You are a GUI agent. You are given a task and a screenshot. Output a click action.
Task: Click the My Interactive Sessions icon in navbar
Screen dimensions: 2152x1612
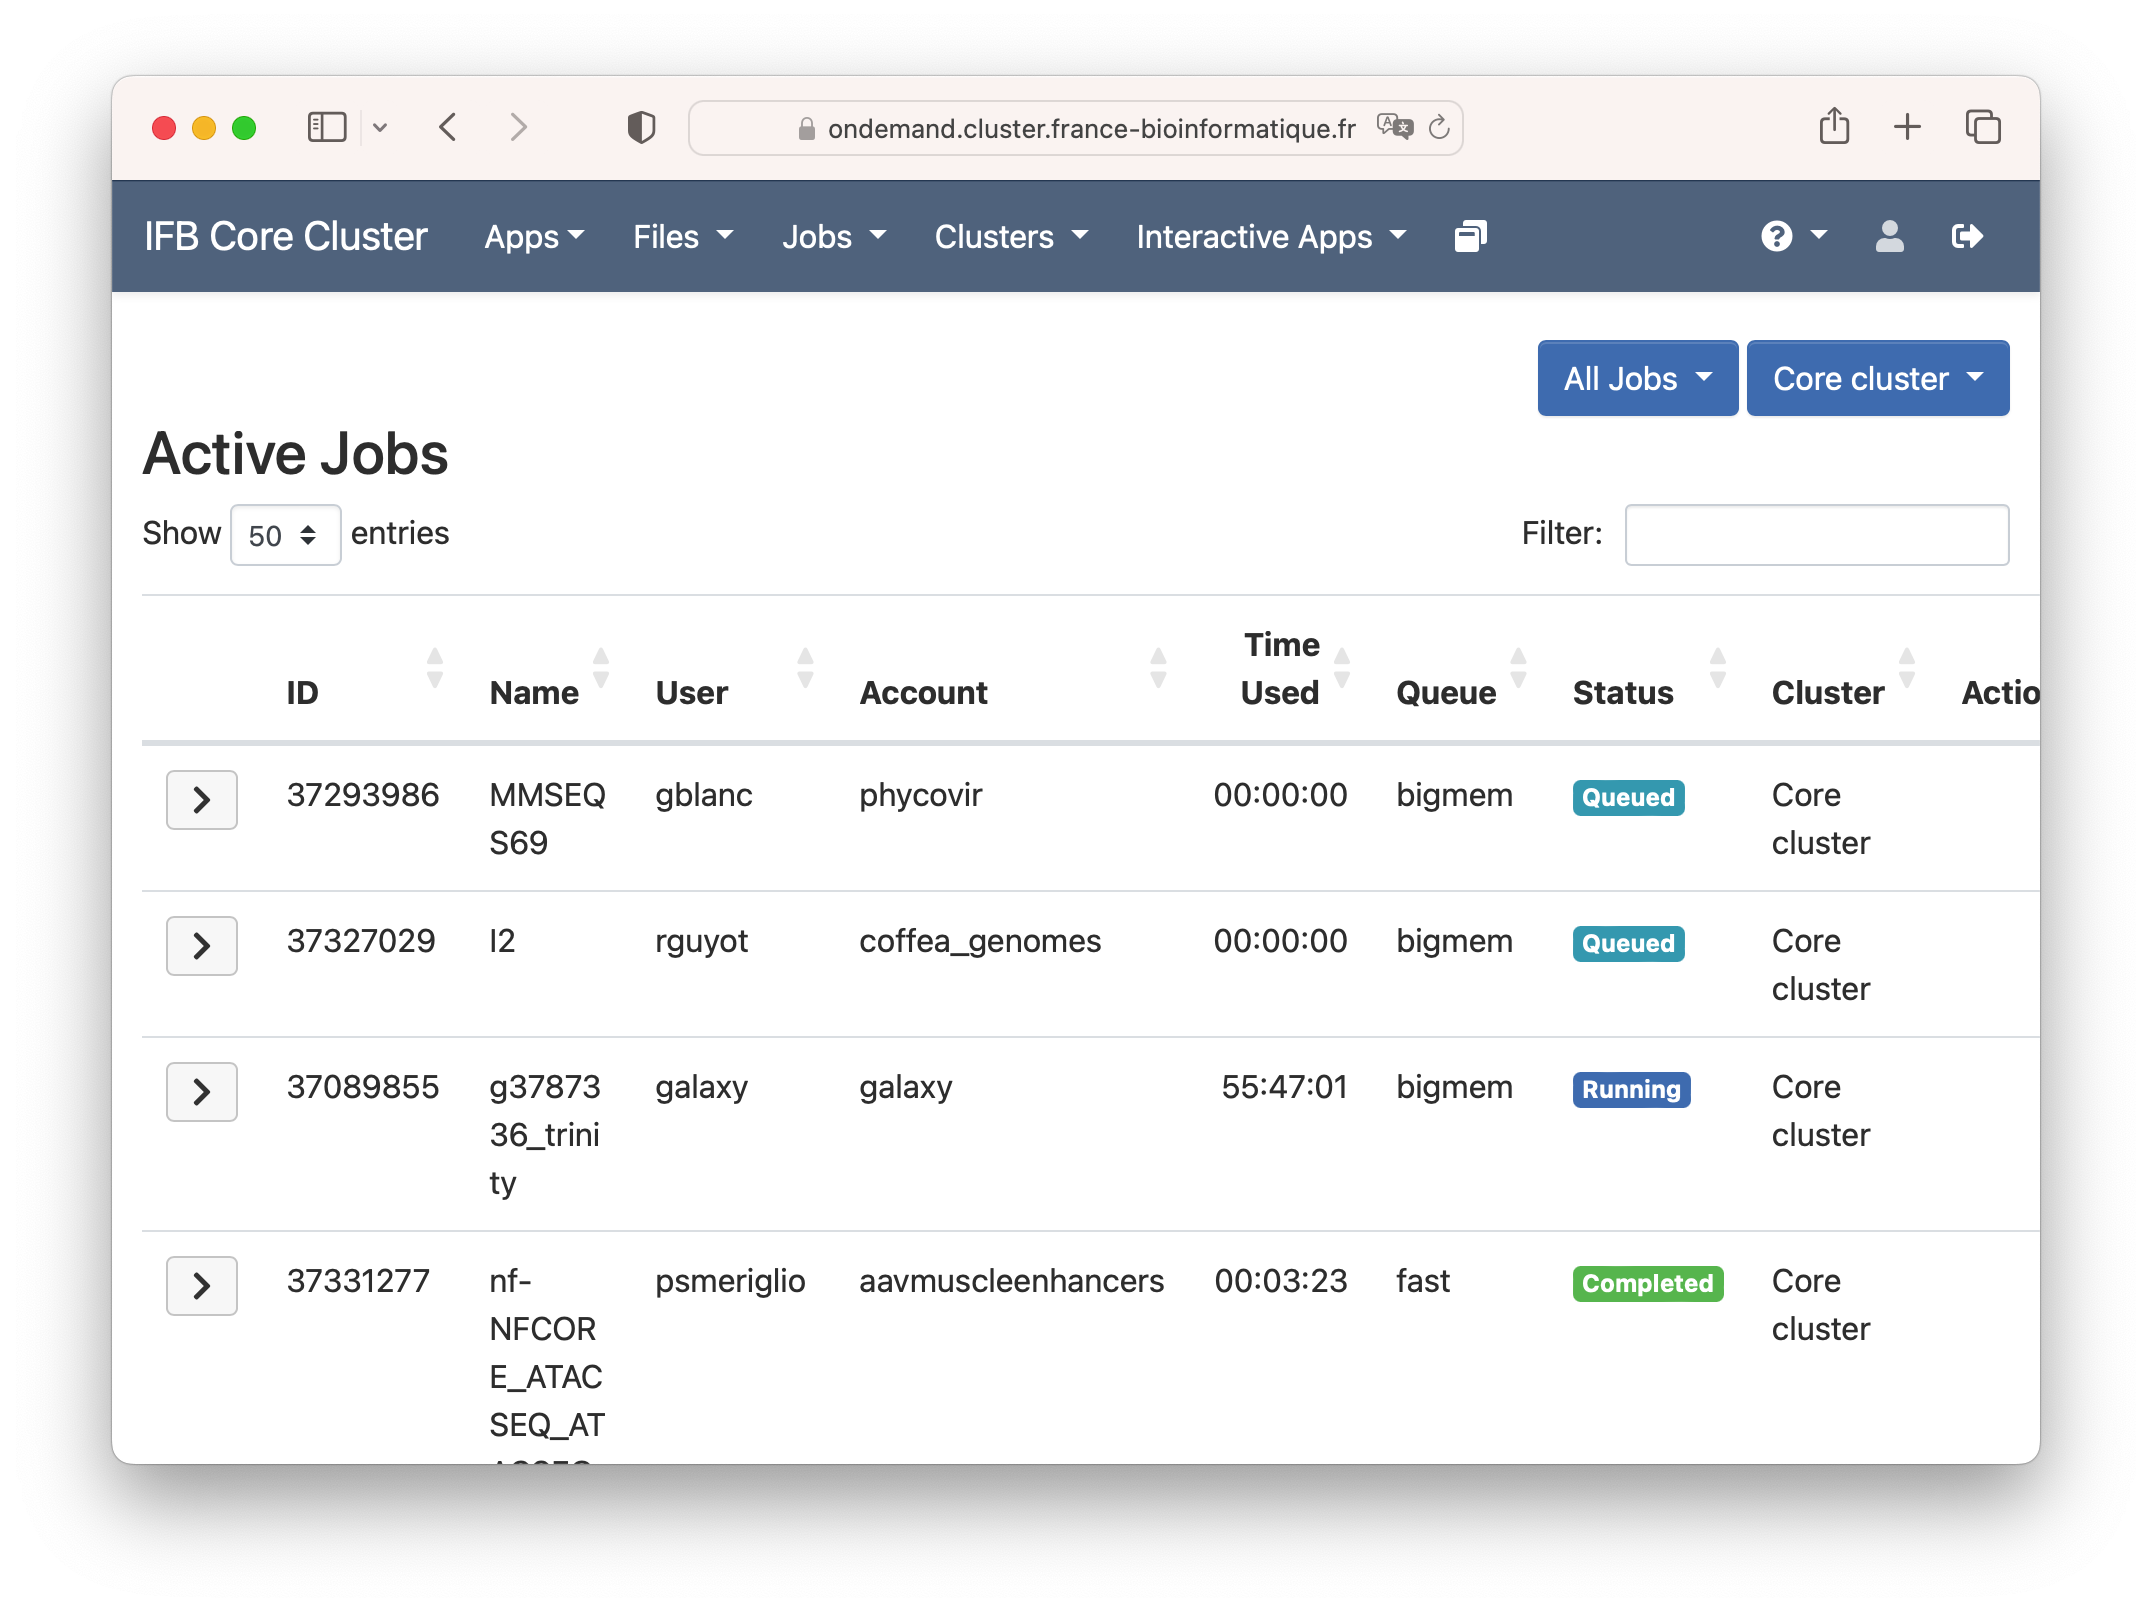(1470, 237)
